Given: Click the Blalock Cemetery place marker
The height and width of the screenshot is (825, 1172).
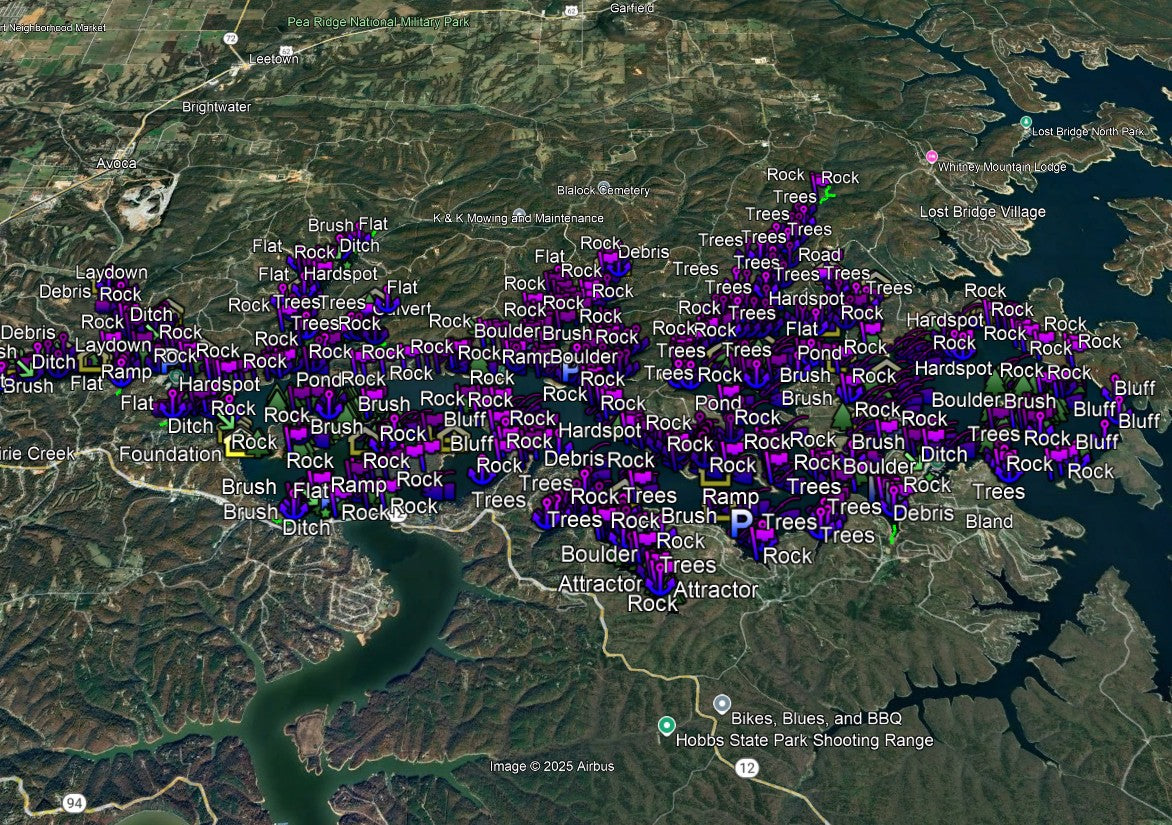Looking at the screenshot, I should 603,189.
